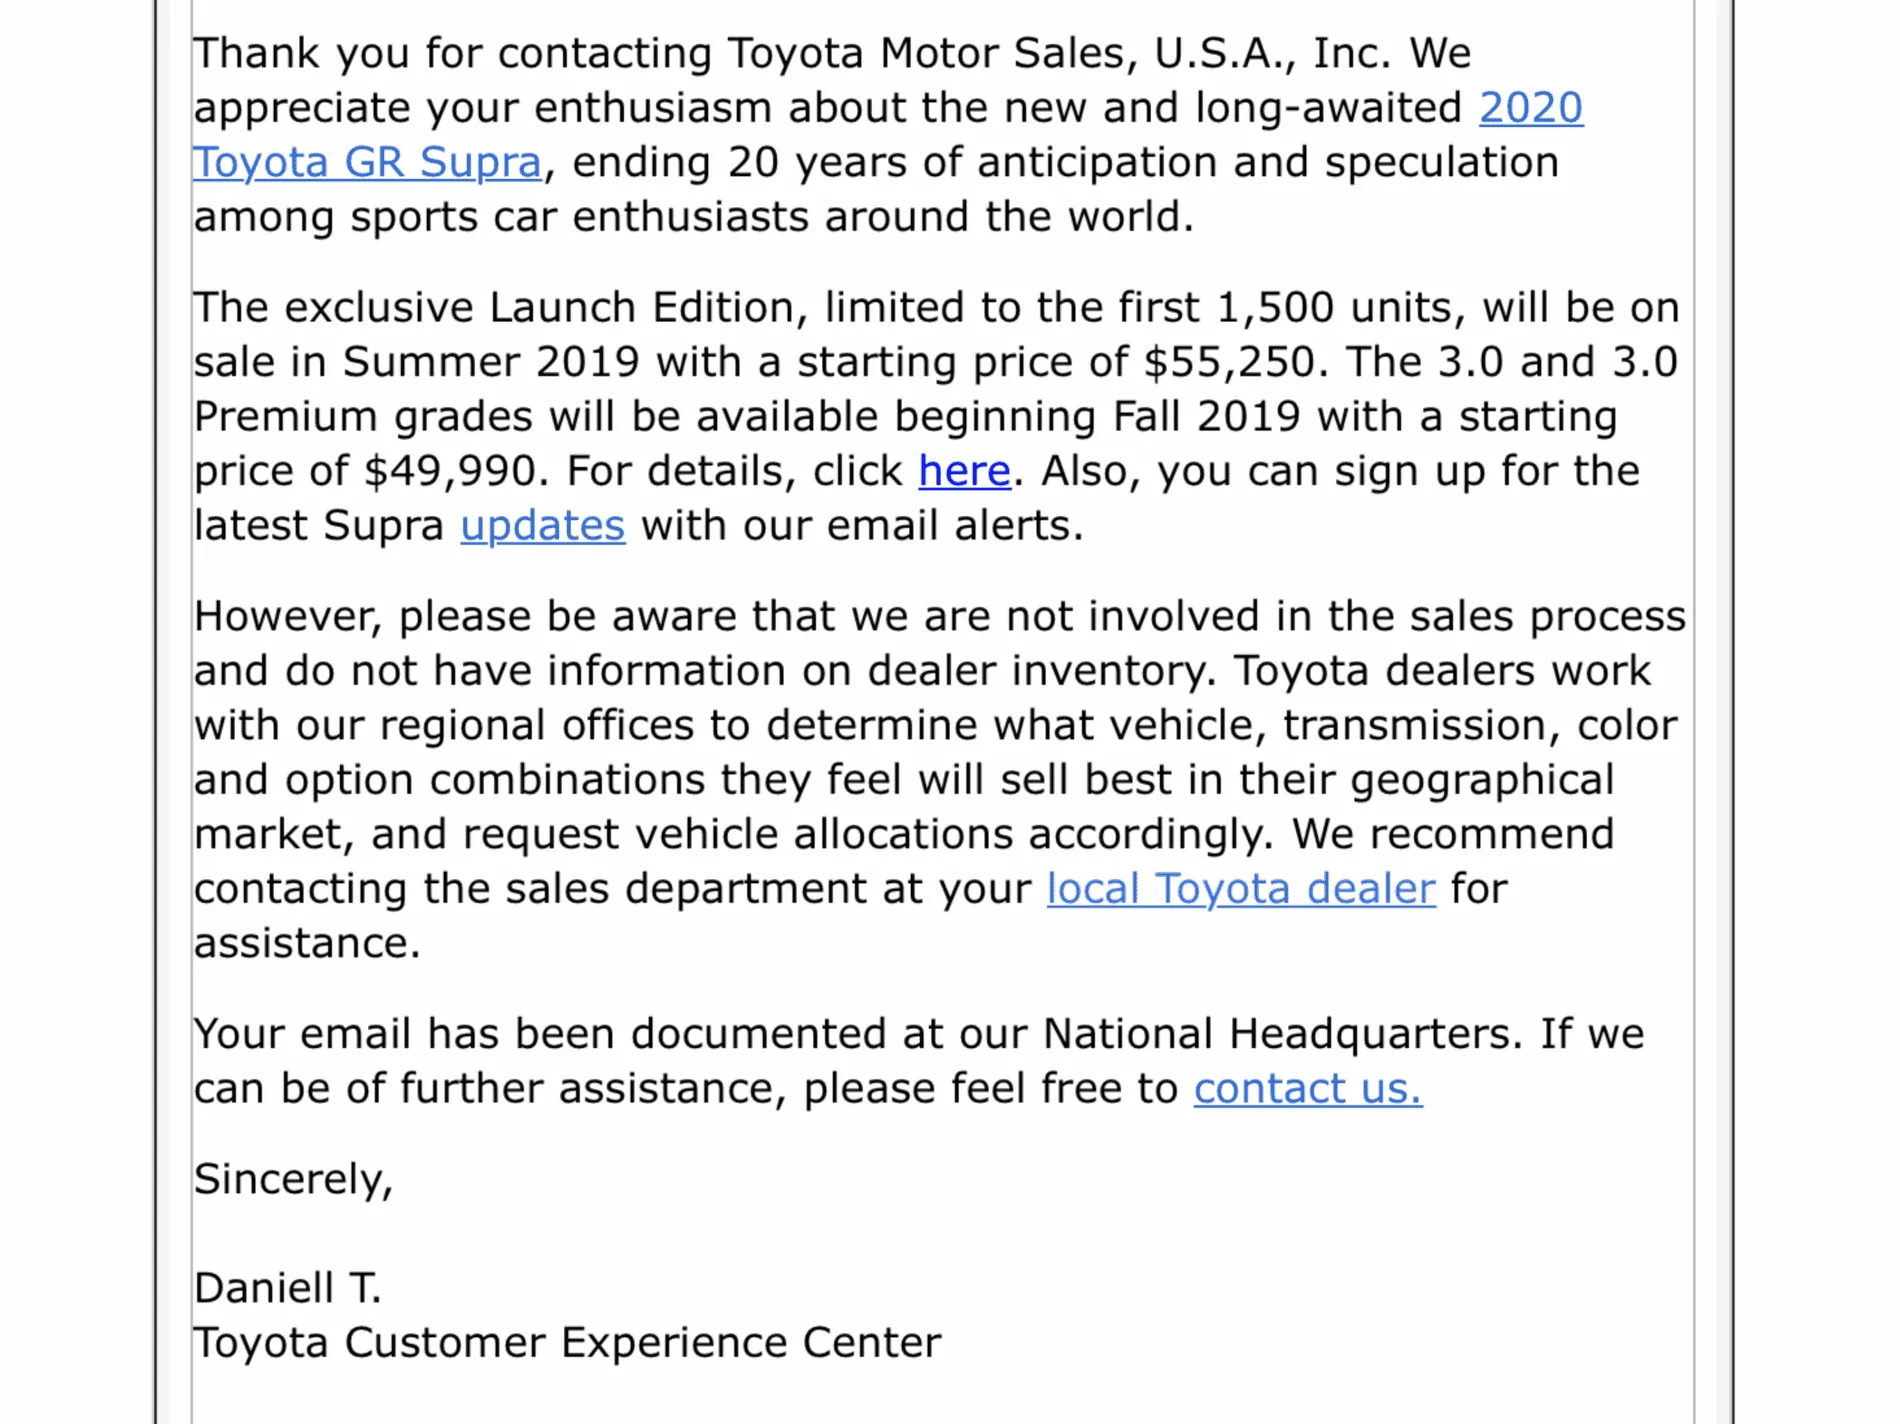Click "Toyota Customer Experience Center" signature text
Screen dimensions: 1900x1424
coord(567,1343)
